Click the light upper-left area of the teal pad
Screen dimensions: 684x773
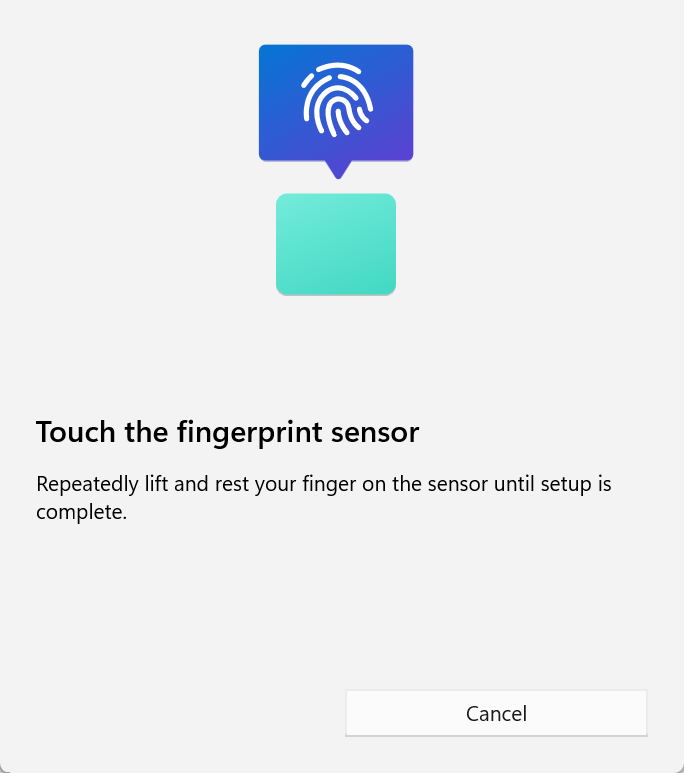click(301, 214)
